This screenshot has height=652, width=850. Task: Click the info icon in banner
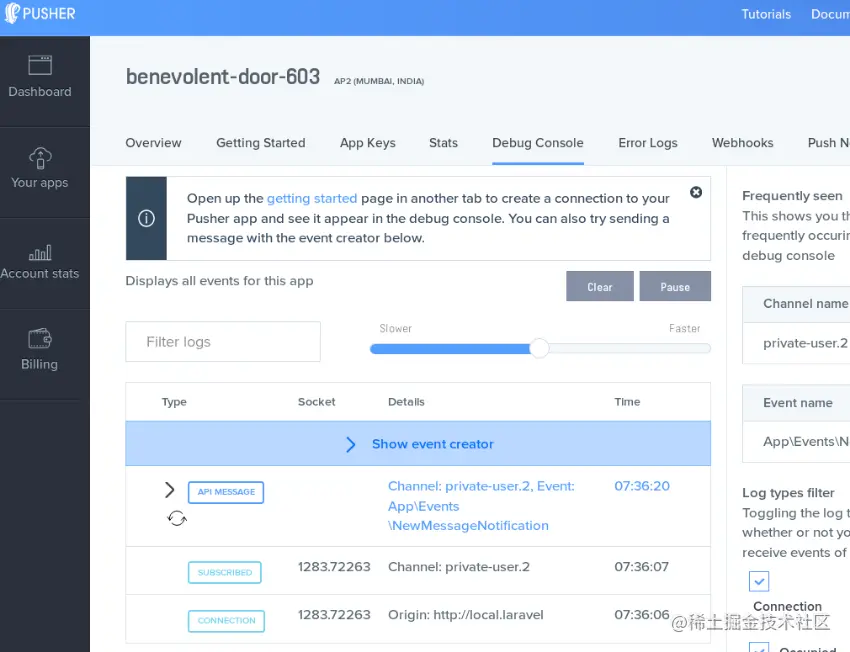(x=146, y=218)
